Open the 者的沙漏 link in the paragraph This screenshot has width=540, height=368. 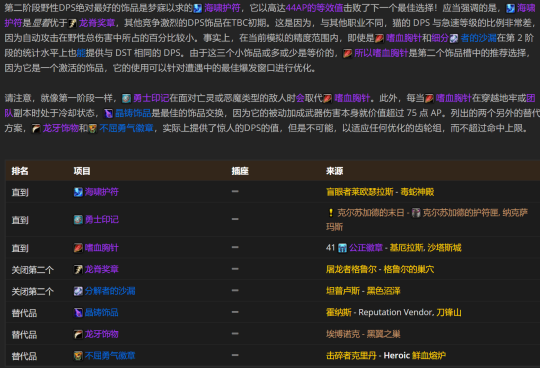[478, 38]
